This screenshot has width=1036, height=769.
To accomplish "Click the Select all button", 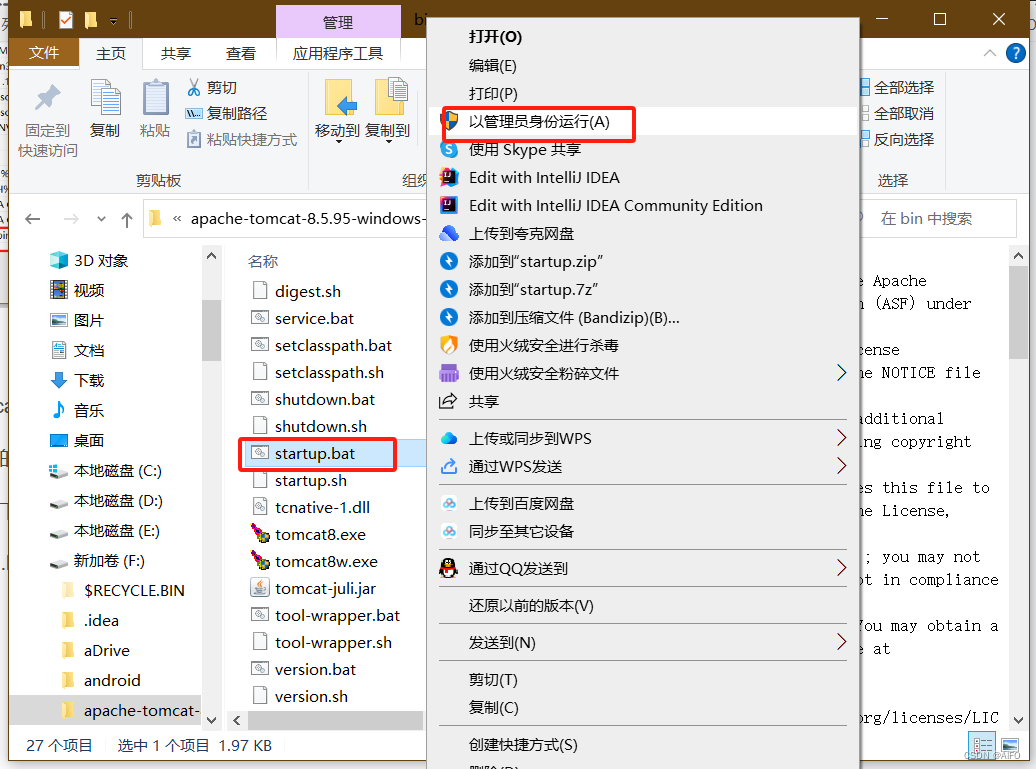I will 897,87.
